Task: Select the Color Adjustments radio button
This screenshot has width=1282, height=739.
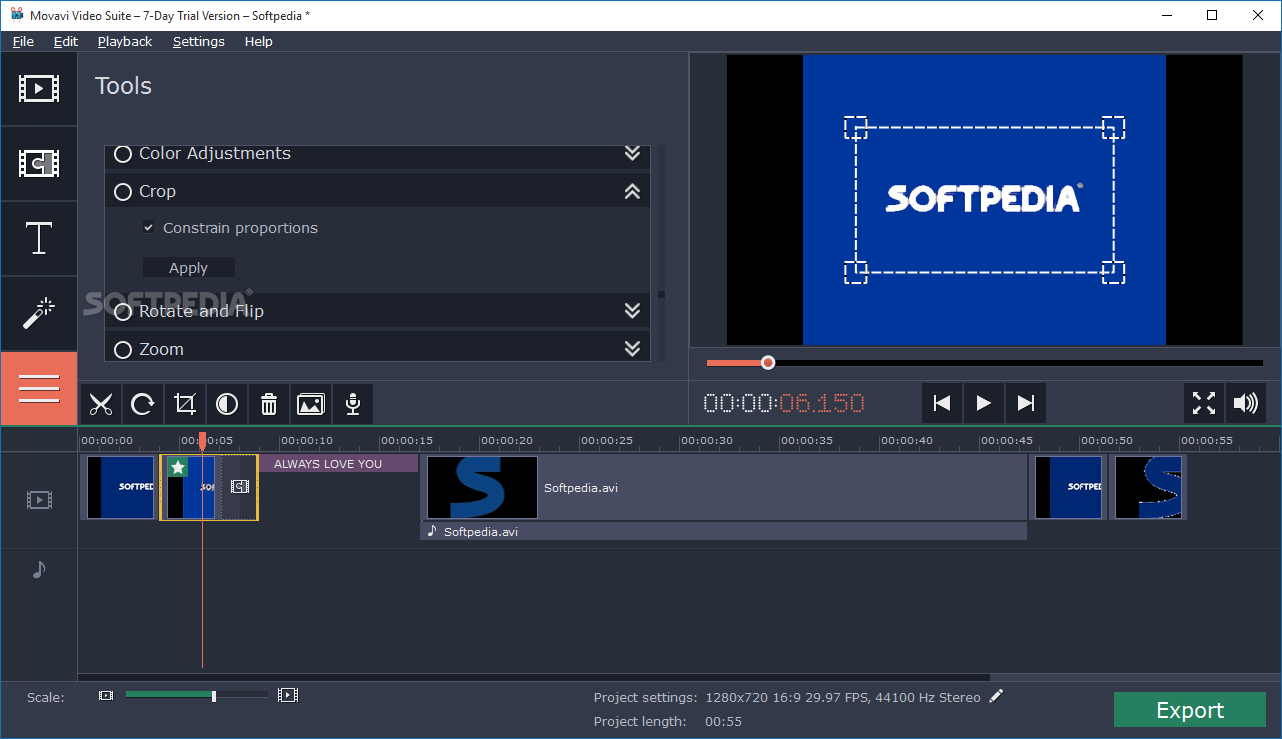Action: click(123, 154)
